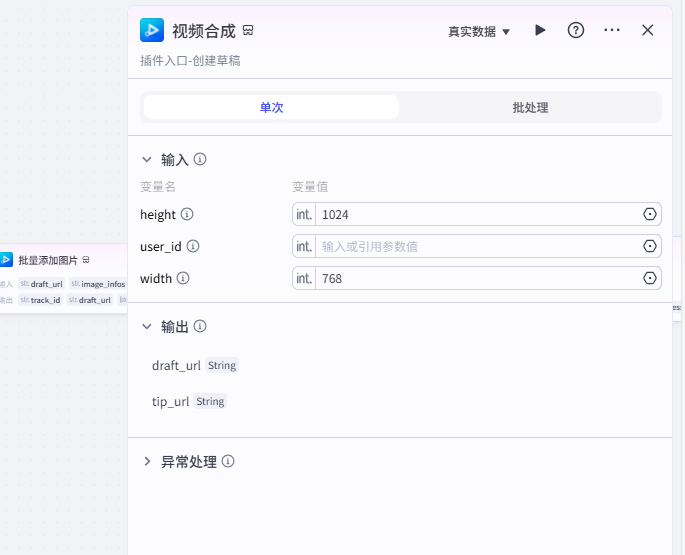Image resolution: width=685 pixels, height=555 pixels.
Task: Collapse the 输入 section chevron
Action: pyautogui.click(x=147, y=160)
